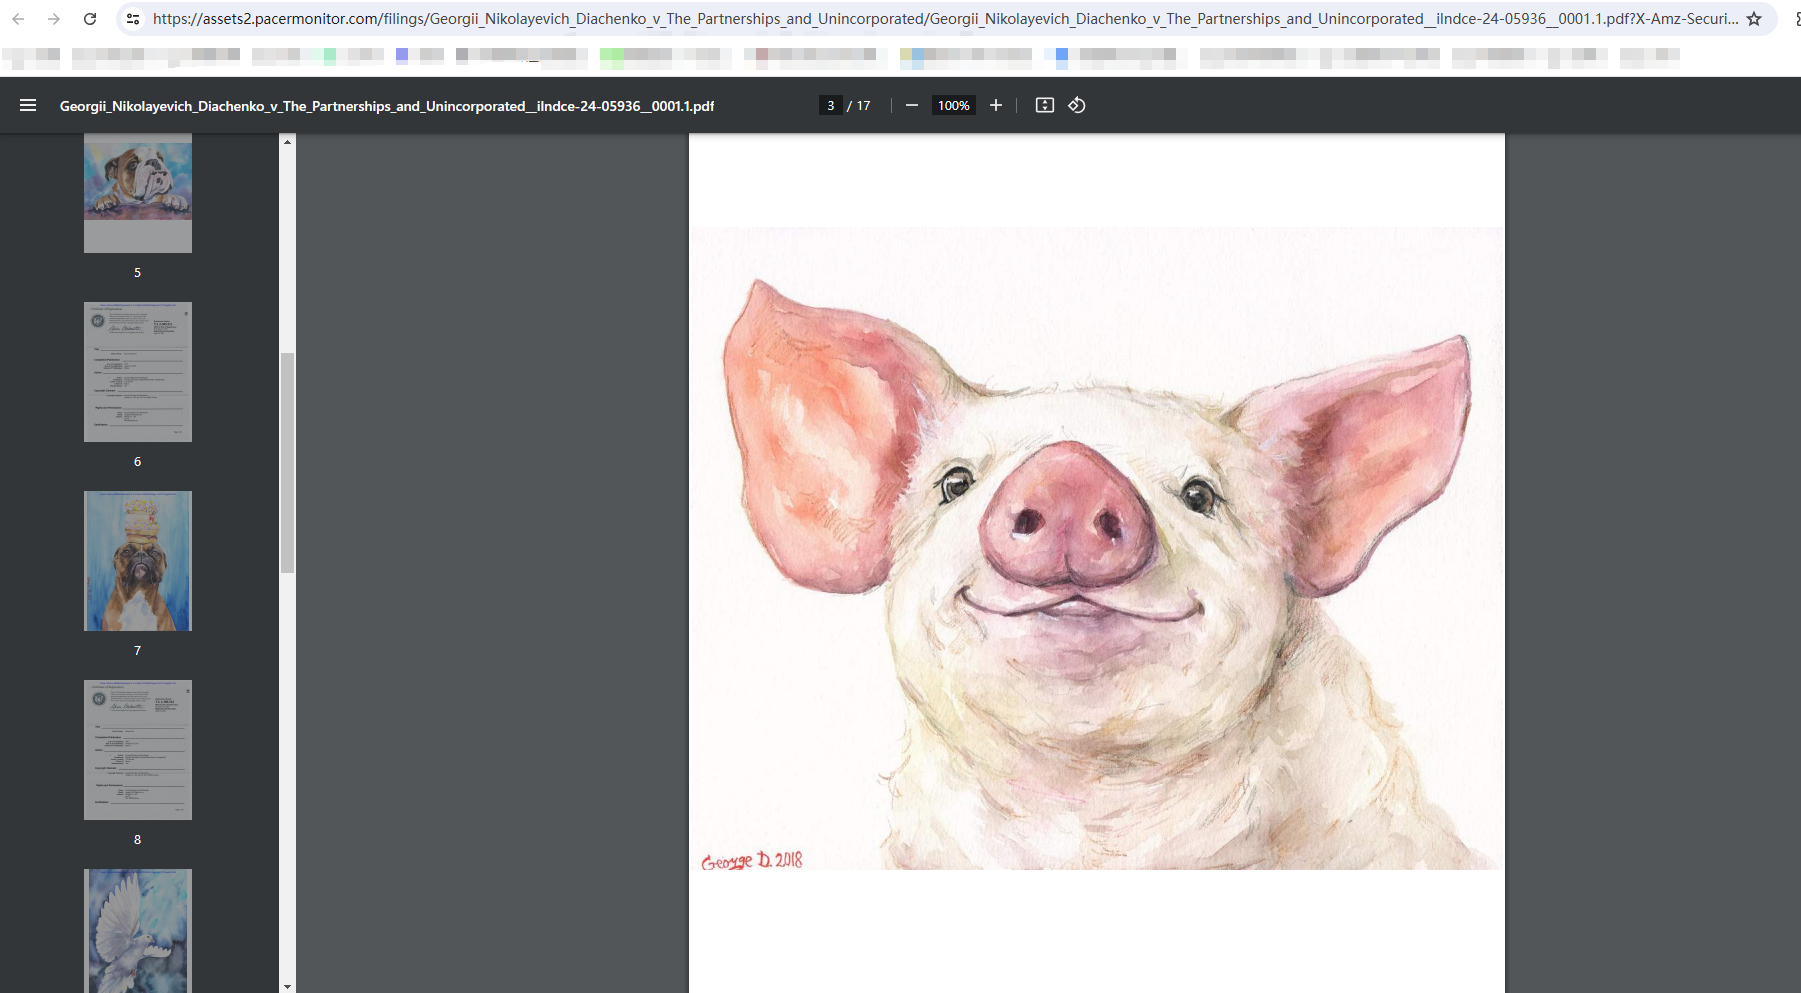Click the 'George D. 2018' signature
Viewport: 1801px width, 993px height.
click(752, 860)
